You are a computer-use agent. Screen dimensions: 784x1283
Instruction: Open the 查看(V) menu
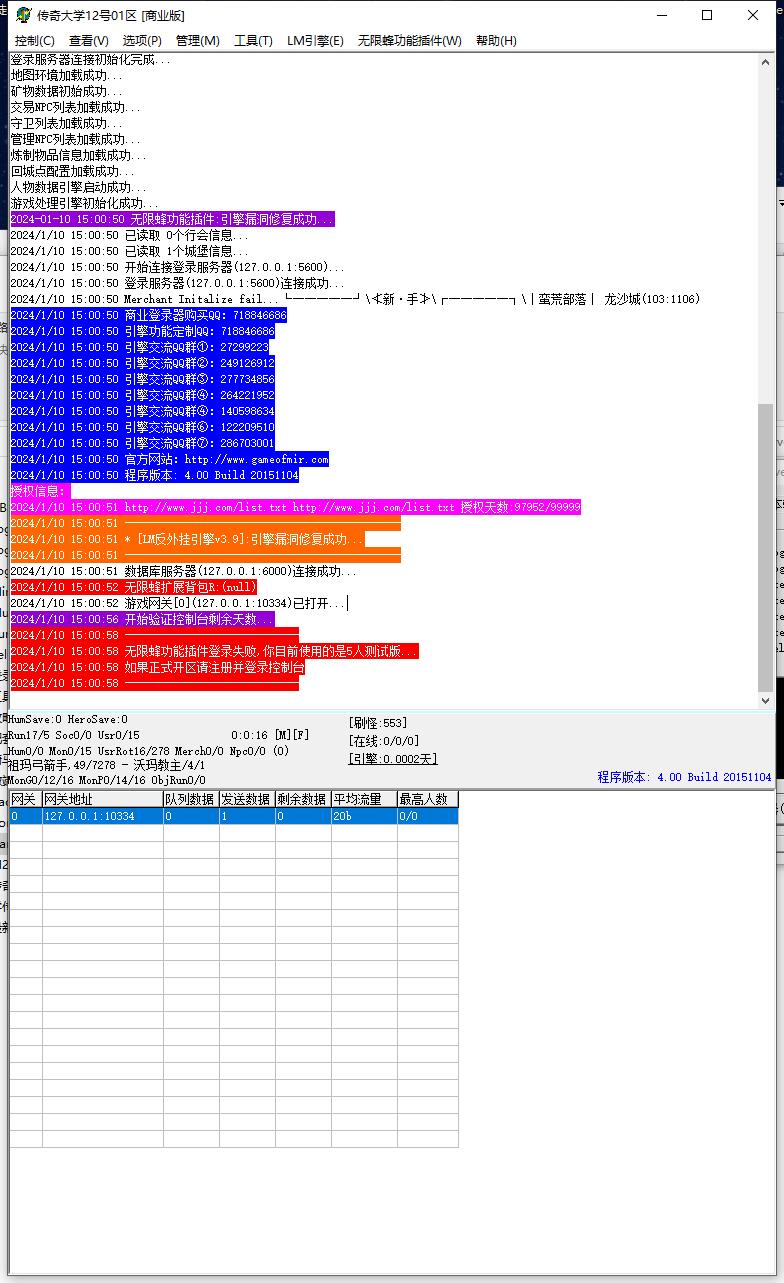click(x=89, y=40)
